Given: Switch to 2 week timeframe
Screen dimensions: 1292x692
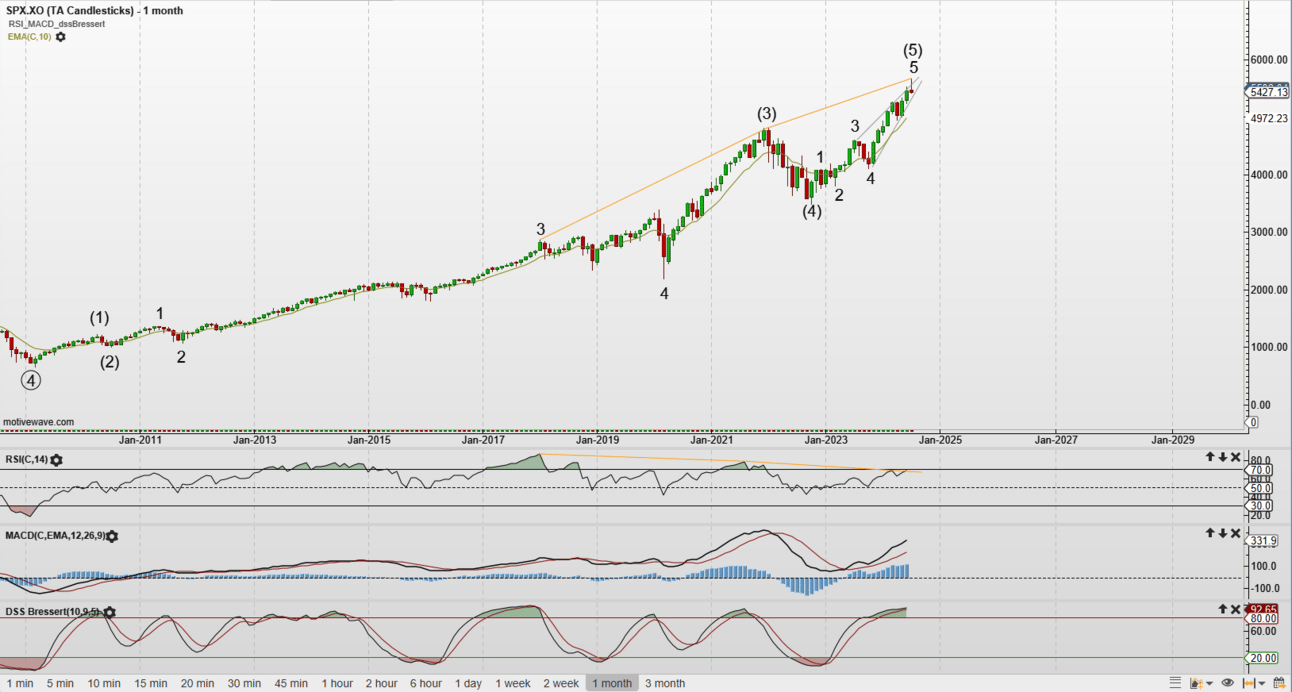Looking at the screenshot, I should tap(561, 683).
